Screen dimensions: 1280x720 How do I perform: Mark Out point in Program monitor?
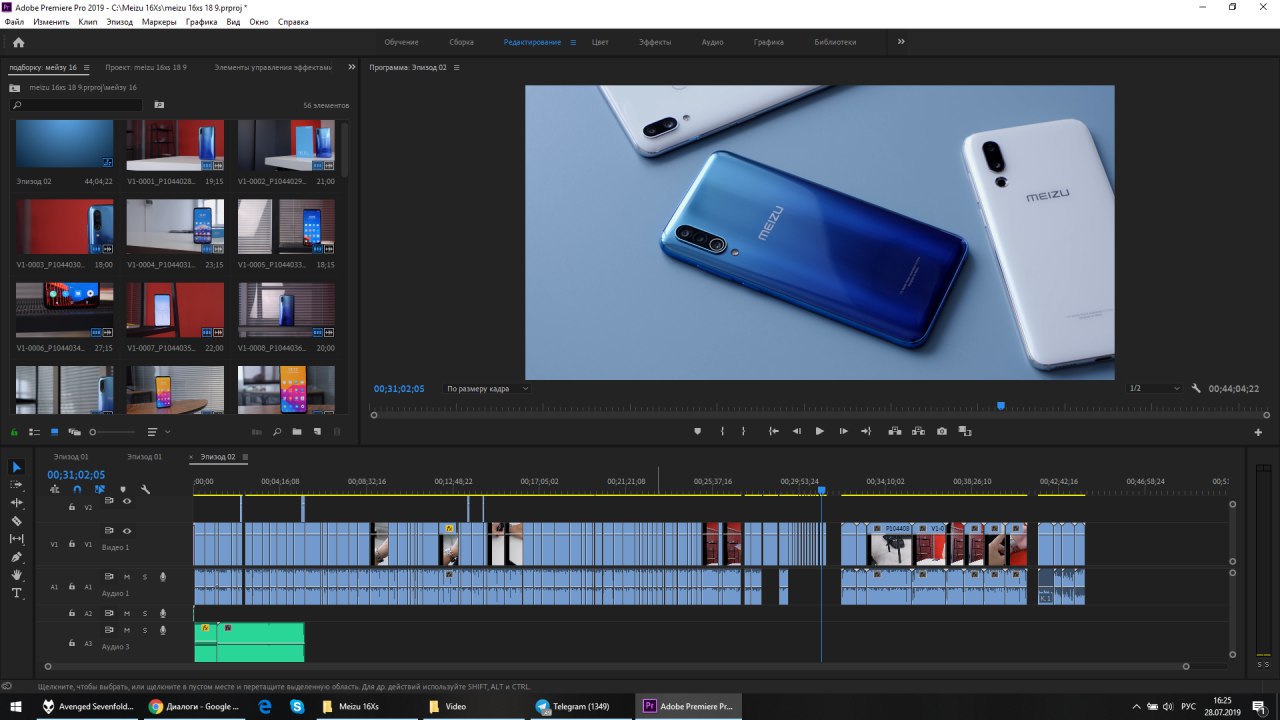pyautogui.click(x=743, y=431)
